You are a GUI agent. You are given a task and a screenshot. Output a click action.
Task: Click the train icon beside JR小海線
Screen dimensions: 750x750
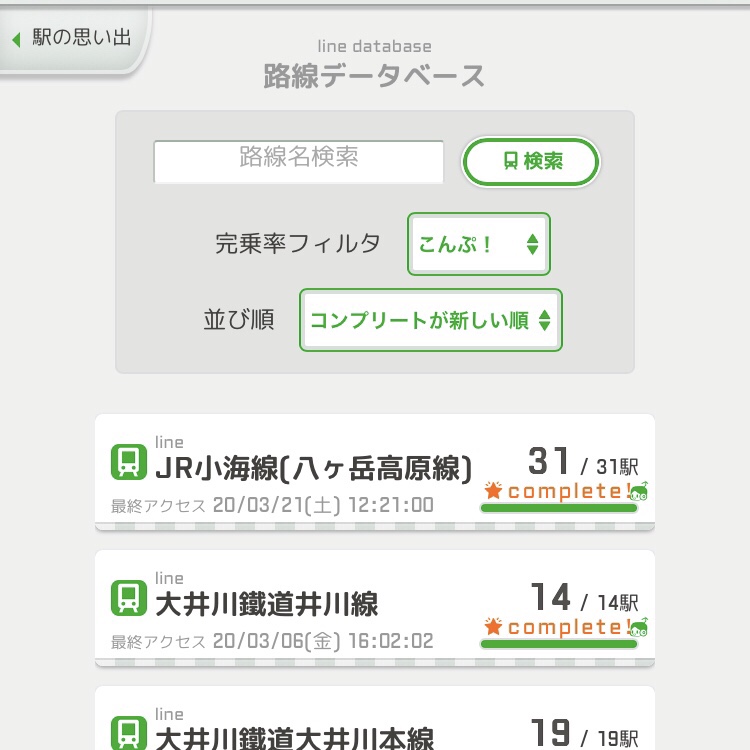point(129,462)
